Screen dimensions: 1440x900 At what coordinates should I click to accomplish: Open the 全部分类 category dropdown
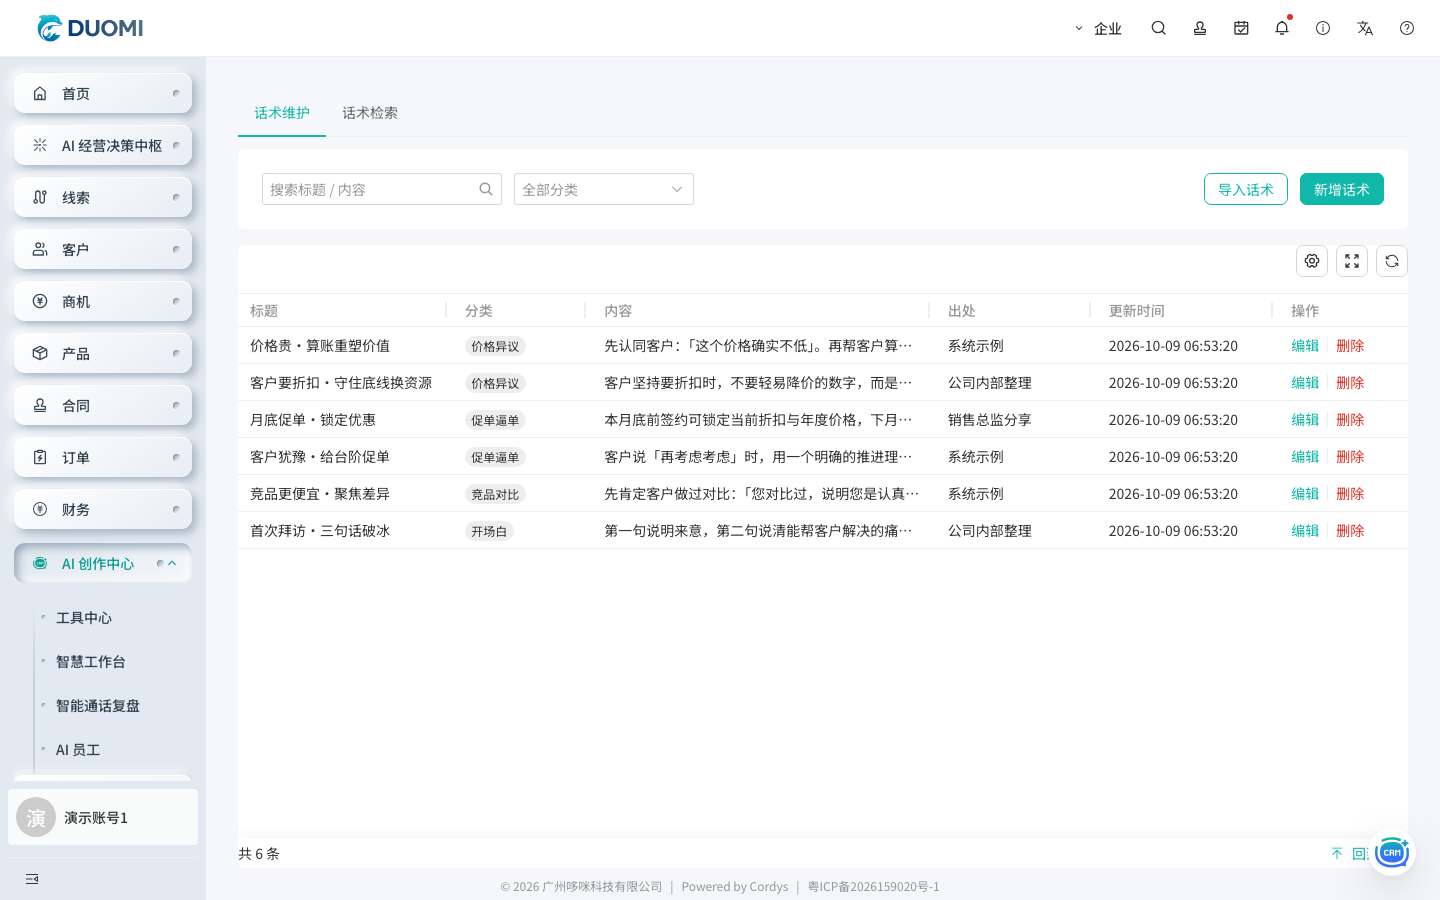pyautogui.click(x=604, y=189)
